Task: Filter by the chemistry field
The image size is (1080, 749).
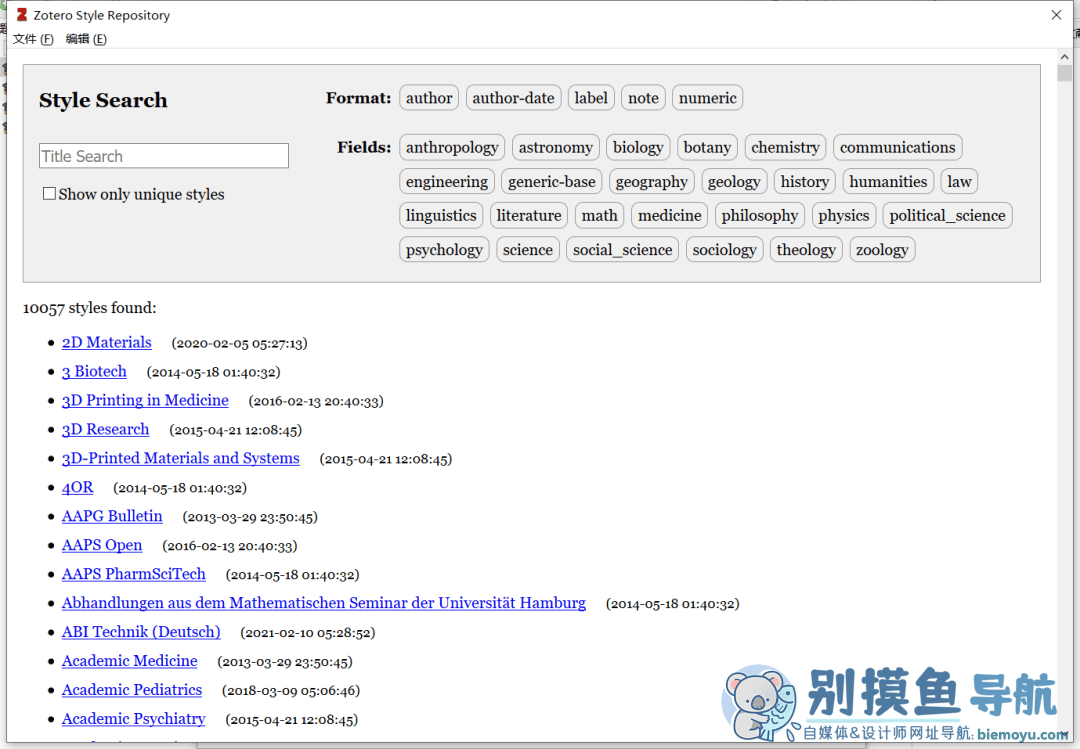Action: click(785, 147)
